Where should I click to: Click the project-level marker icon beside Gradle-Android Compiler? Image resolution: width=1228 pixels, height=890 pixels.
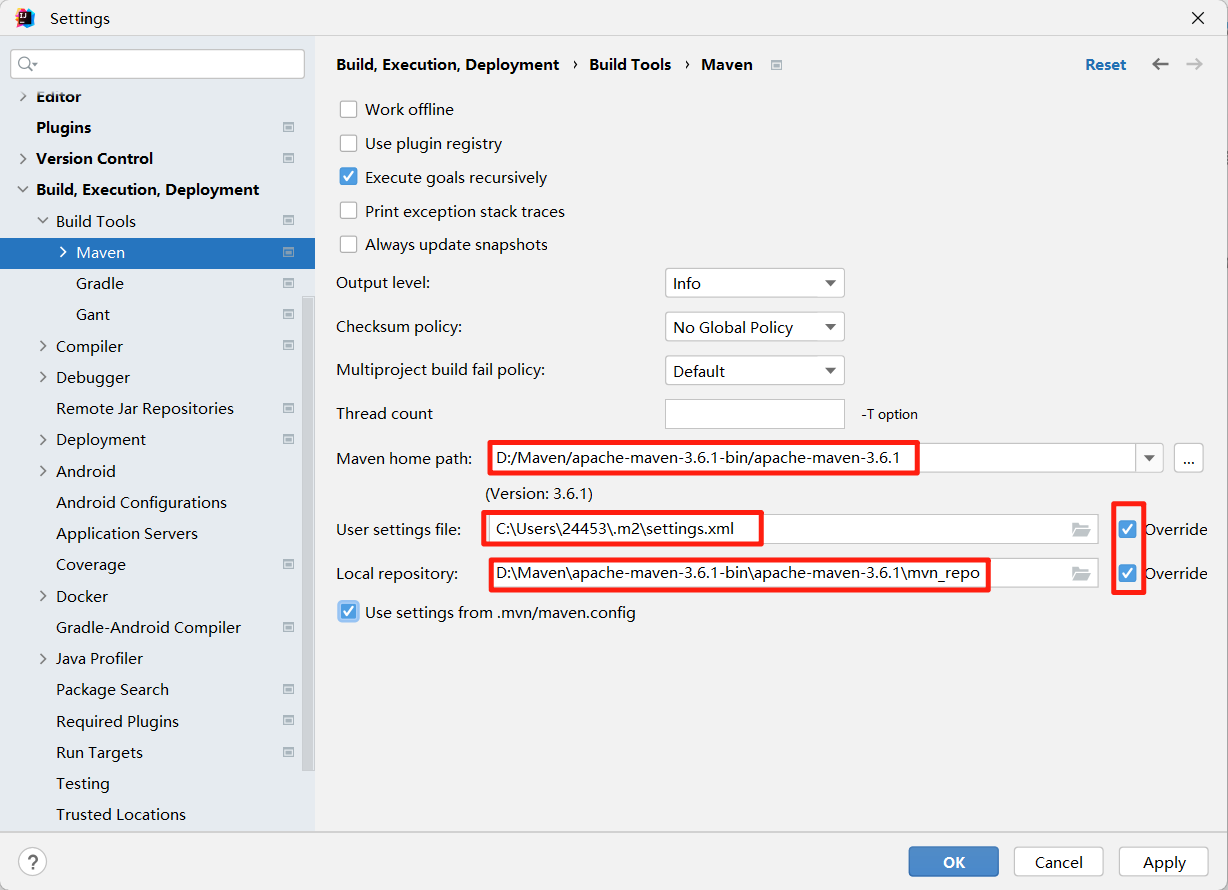tap(288, 627)
